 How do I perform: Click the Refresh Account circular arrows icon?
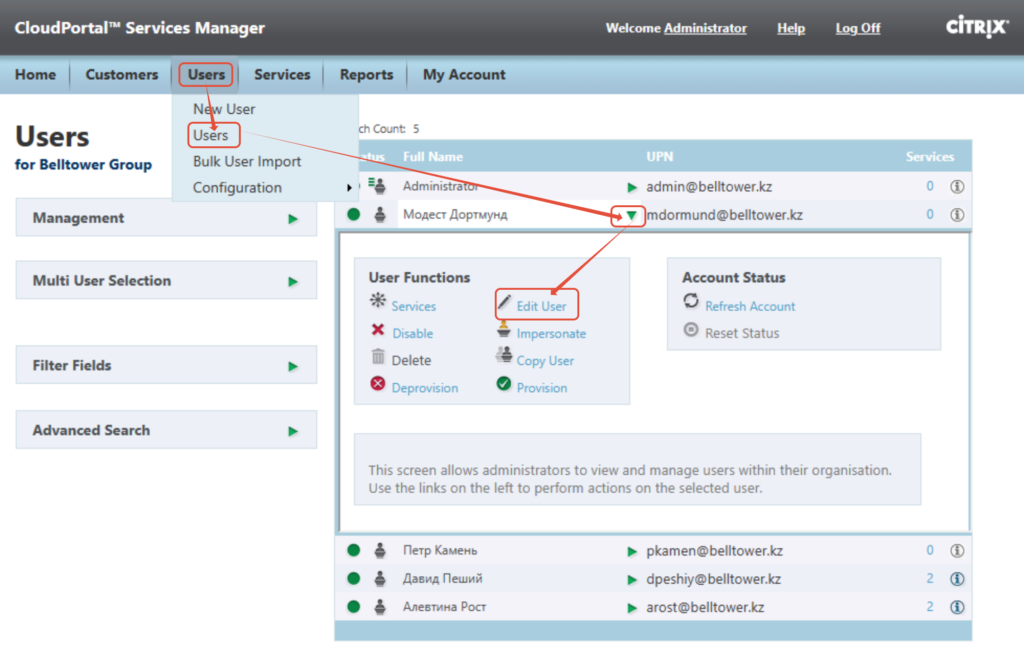[691, 301]
